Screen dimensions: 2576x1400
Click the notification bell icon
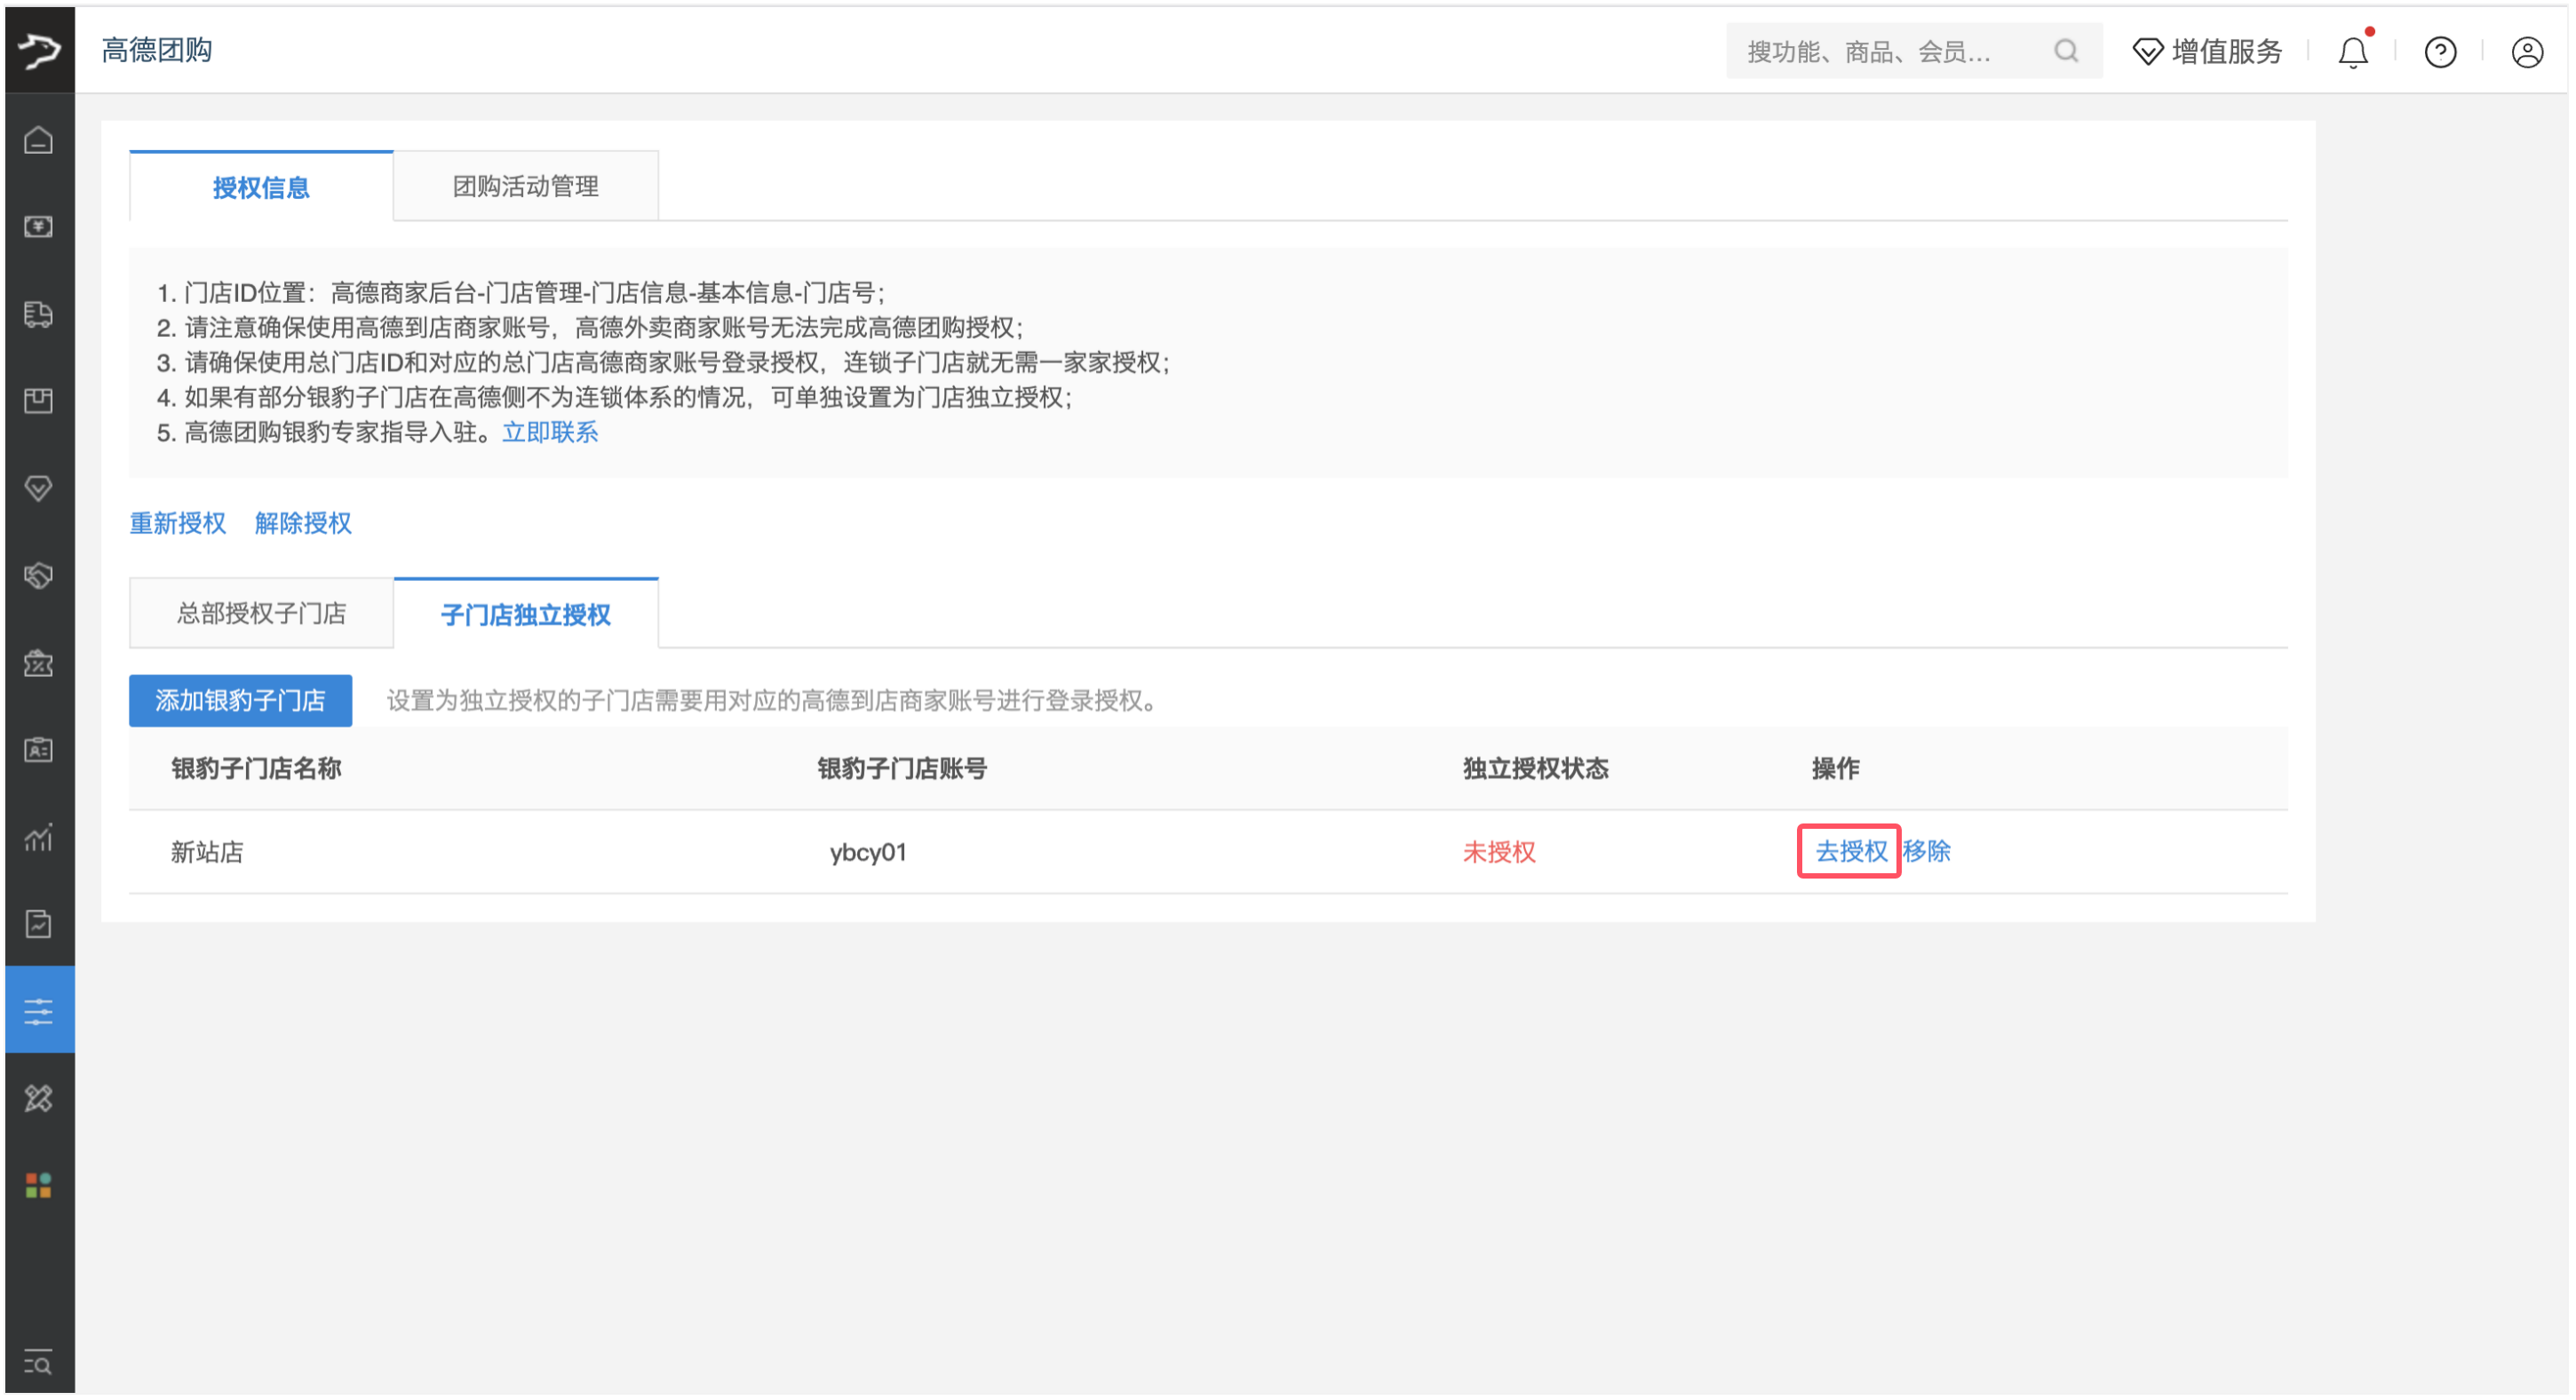tap(2352, 52)
